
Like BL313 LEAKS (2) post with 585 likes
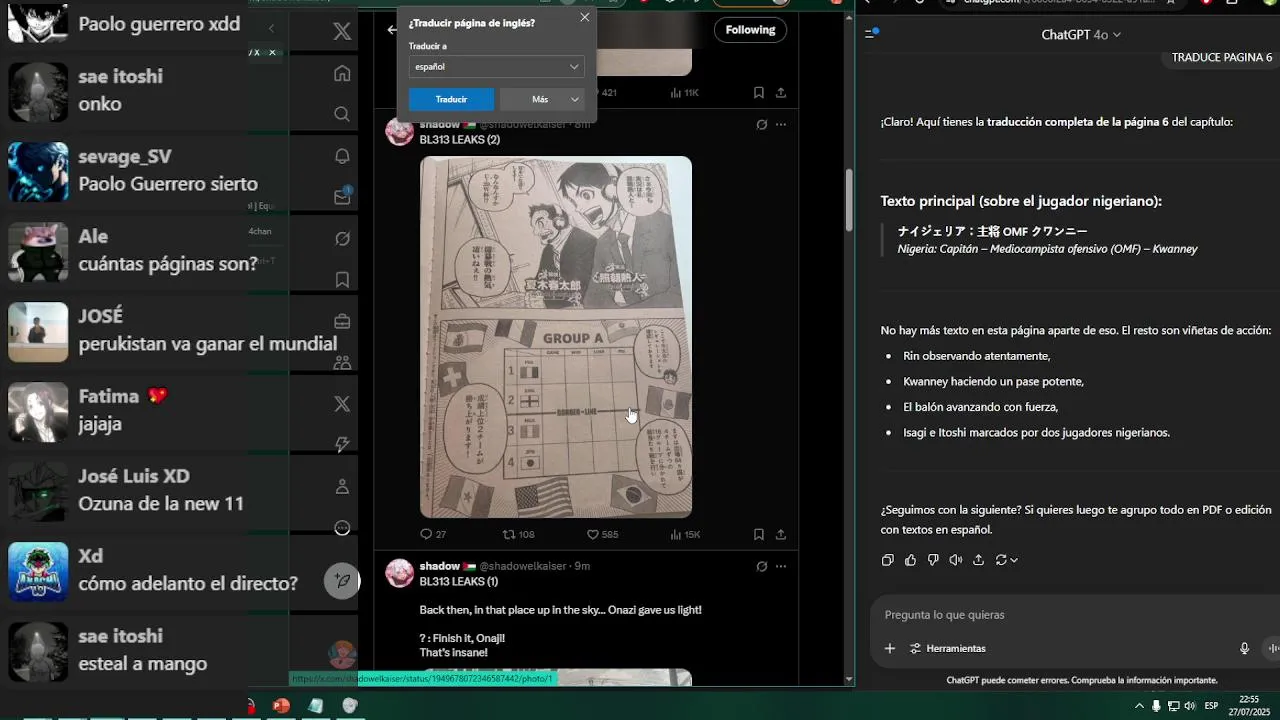602,534
